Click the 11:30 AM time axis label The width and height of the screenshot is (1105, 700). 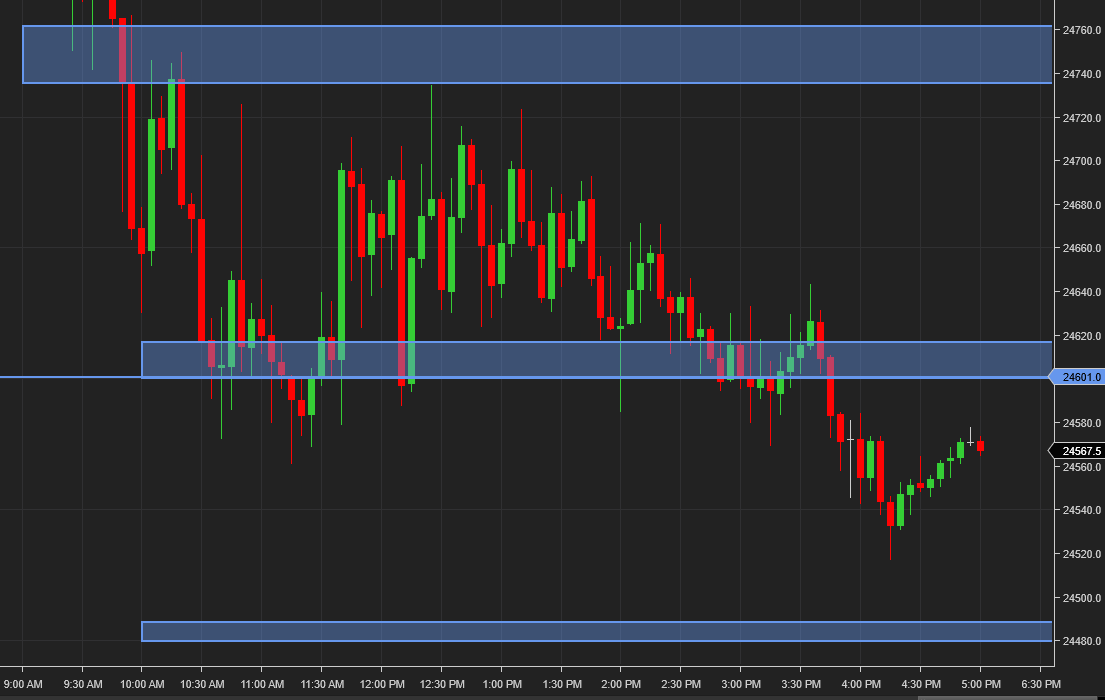[x=322, y=684]
